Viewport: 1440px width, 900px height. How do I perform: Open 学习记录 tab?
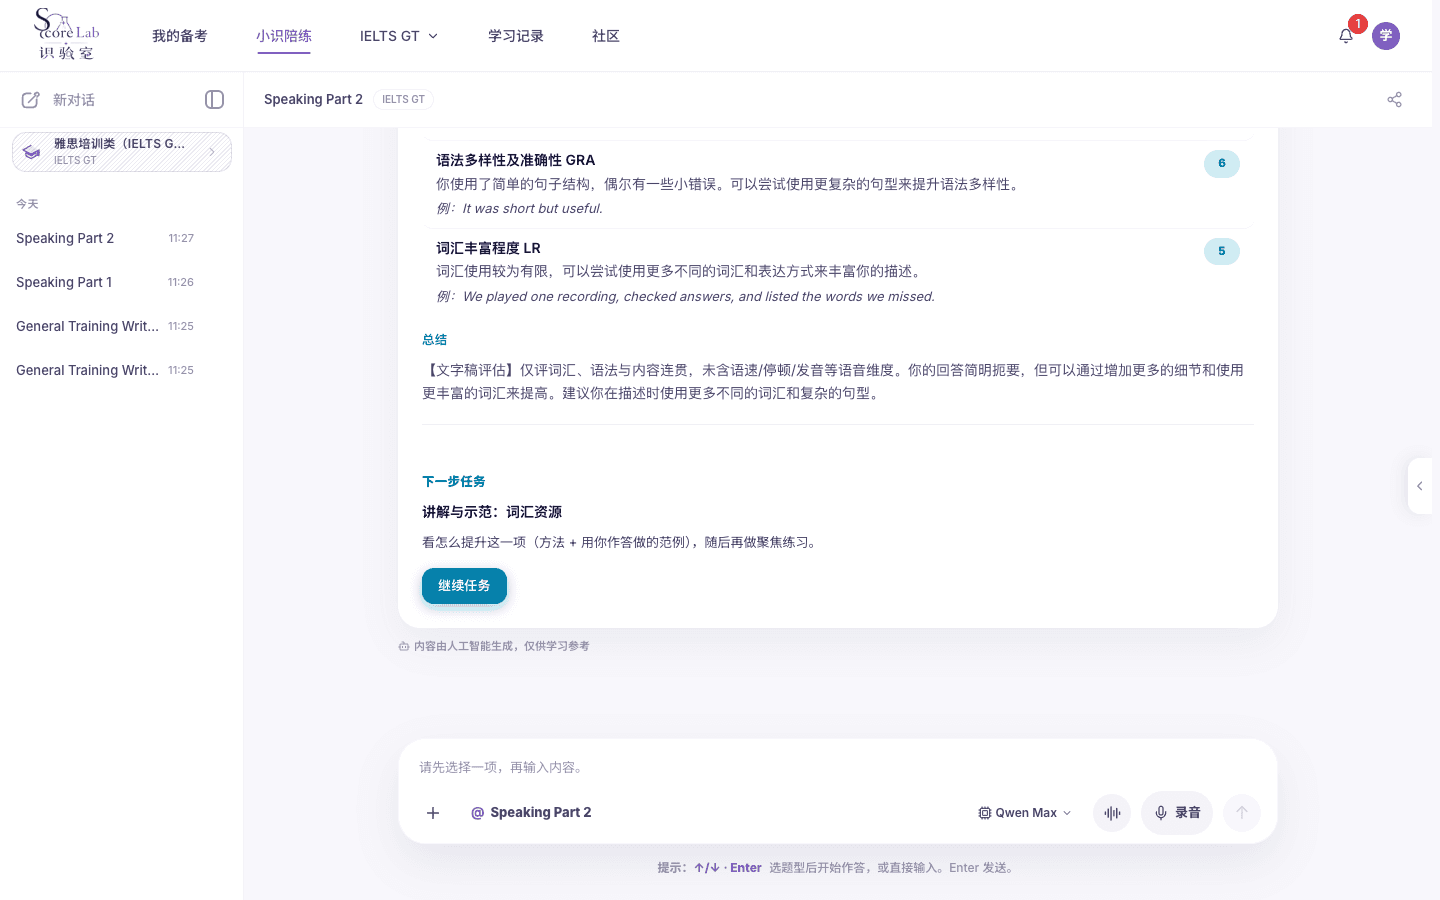tap(516, 36)
